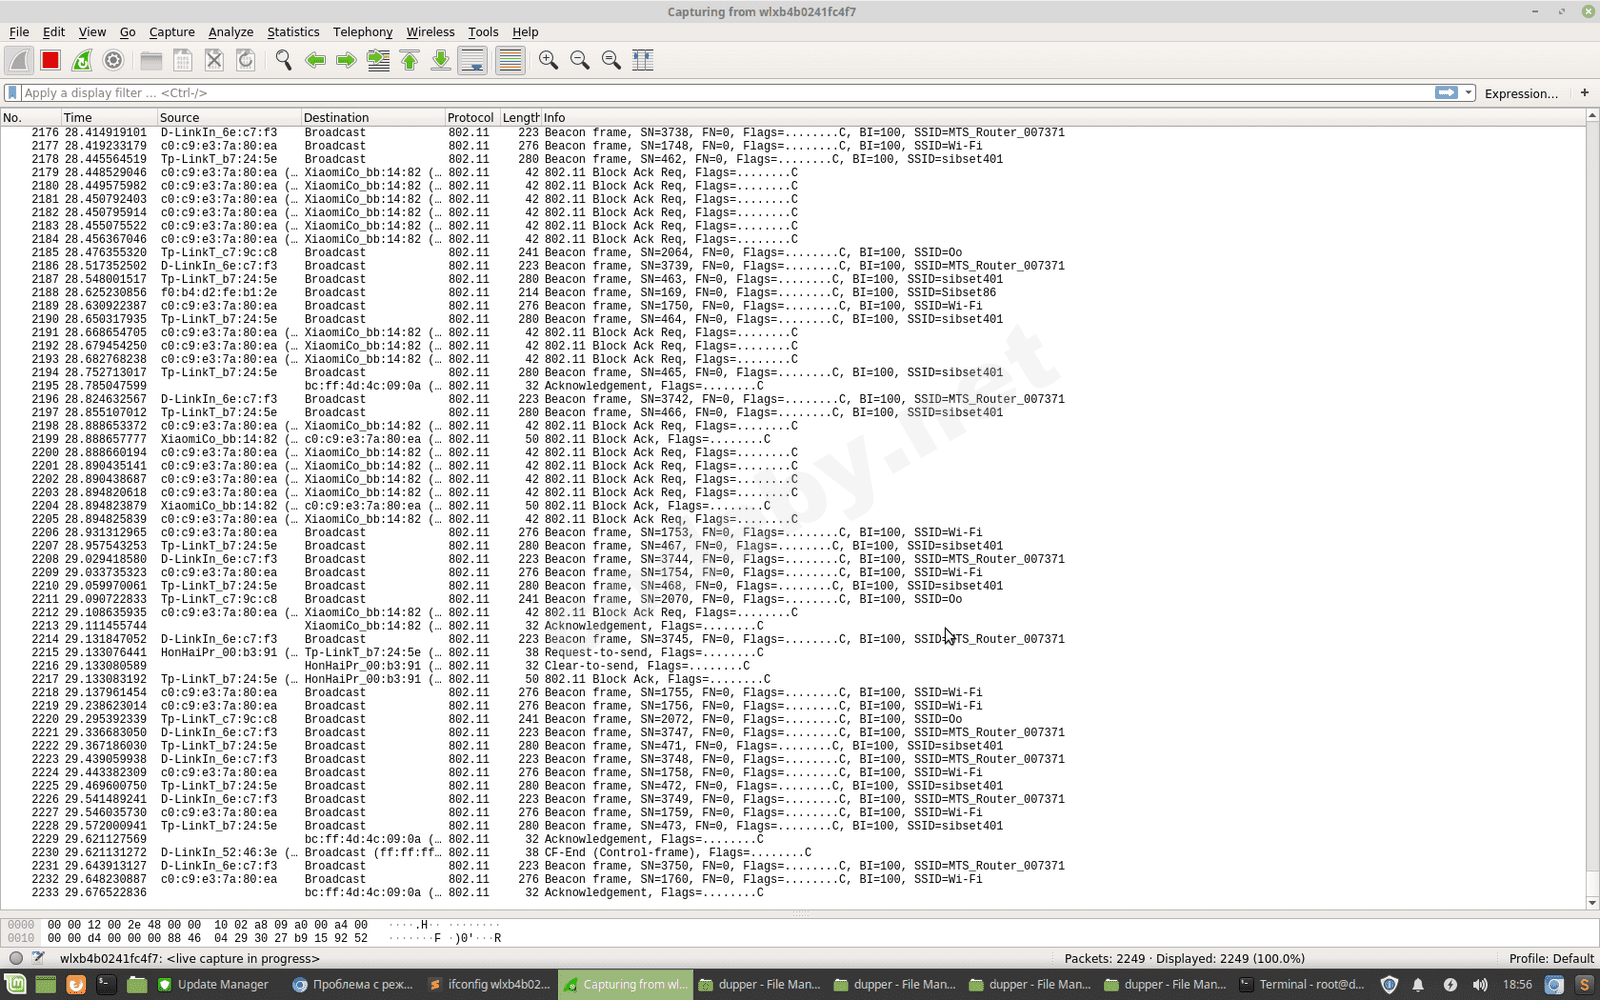Select packet 2230 CF-End control frame
Viewport: 1600px width, 1000px height.
pos(793,853)
